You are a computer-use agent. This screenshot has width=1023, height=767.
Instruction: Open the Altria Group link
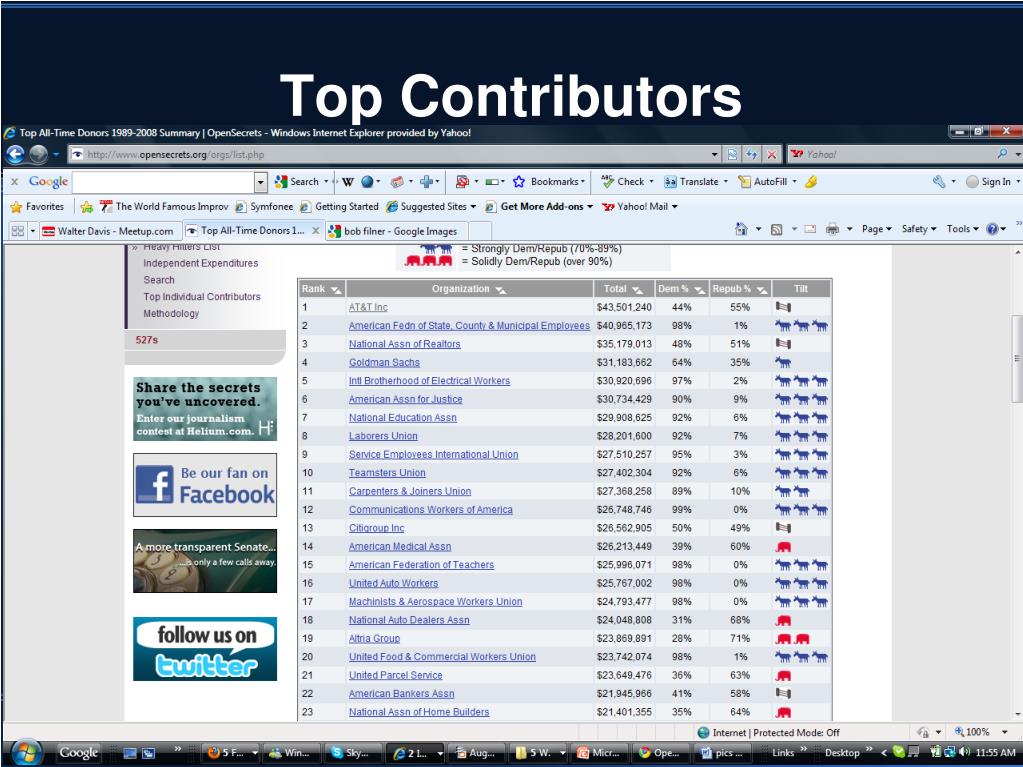click(x=374, y=639)
